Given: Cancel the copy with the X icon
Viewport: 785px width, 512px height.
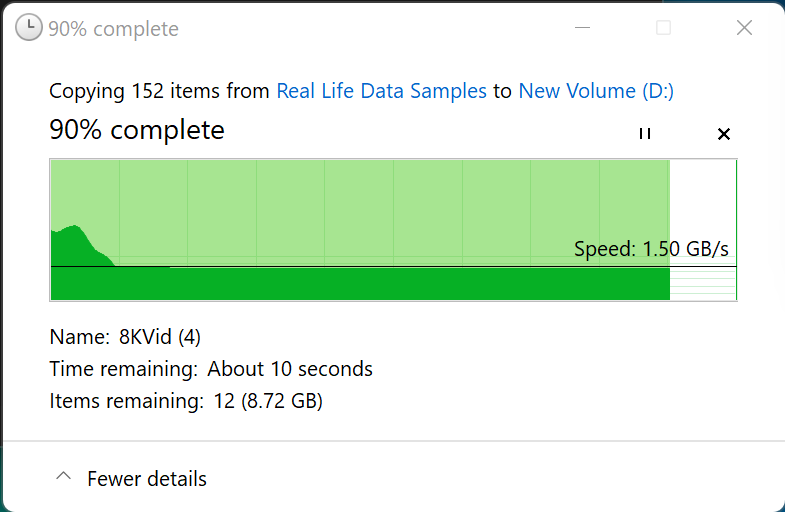Looking at the screenshot, I should click(x=724, y=134).
